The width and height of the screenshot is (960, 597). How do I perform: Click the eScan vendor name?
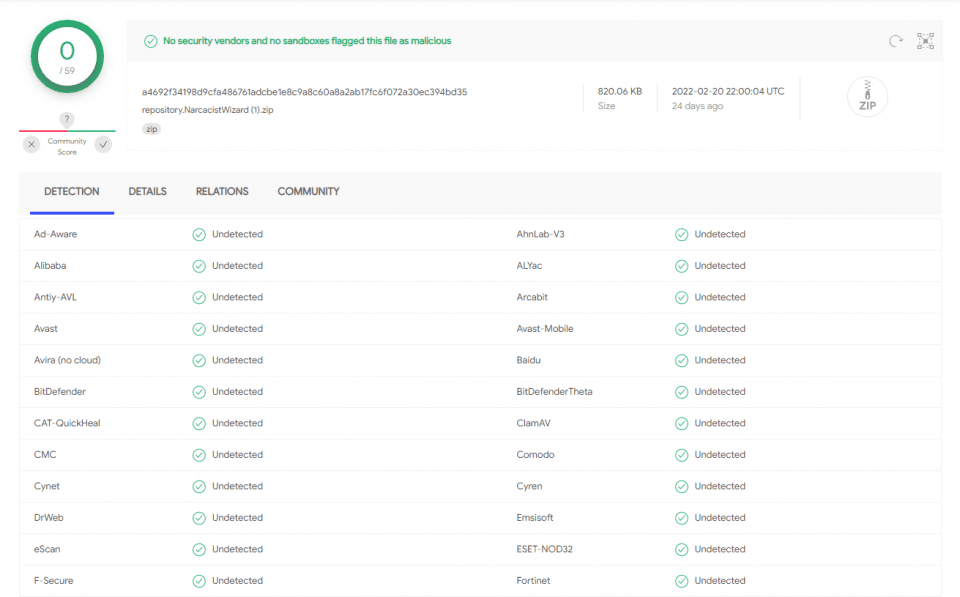click(47, 549)
